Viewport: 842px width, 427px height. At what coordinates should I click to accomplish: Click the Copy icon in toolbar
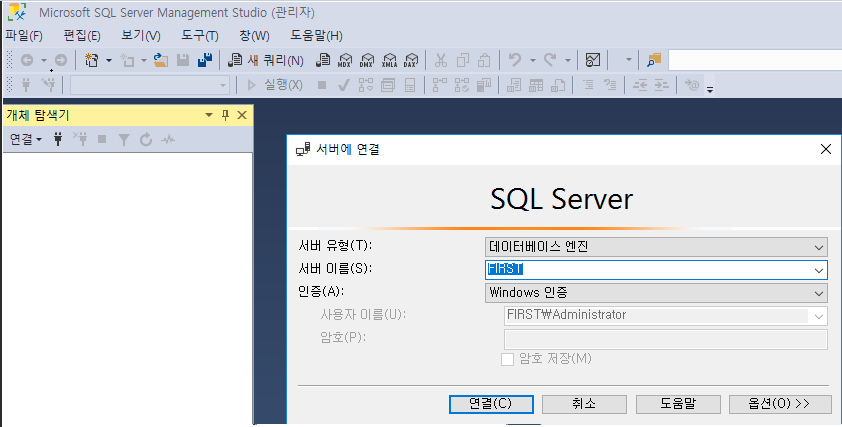coord(462,60)
